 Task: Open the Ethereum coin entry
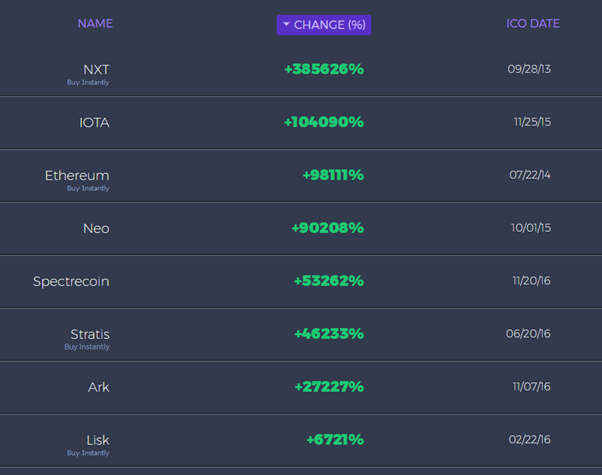click(x=77, y=175)
